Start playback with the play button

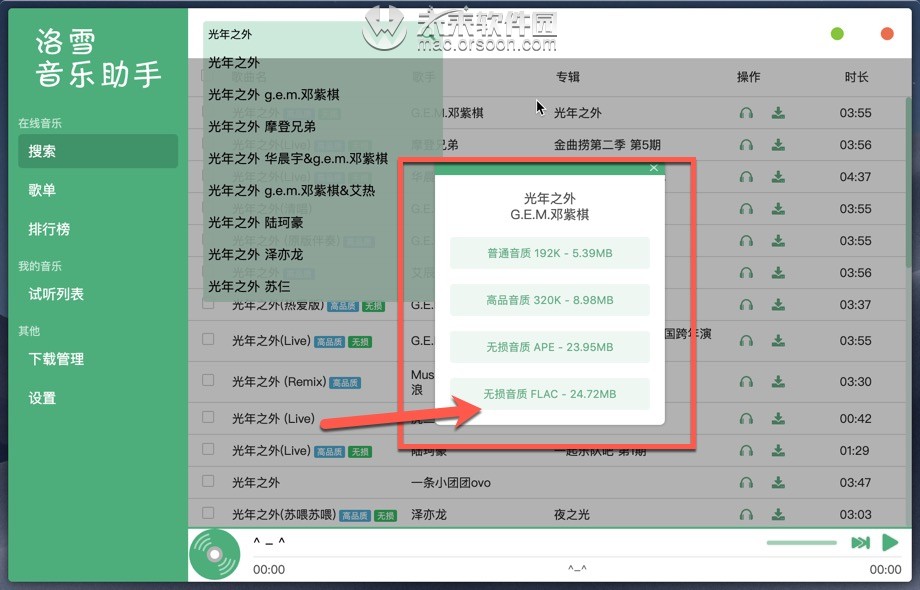pyautogui.click(x=890, y=542)
